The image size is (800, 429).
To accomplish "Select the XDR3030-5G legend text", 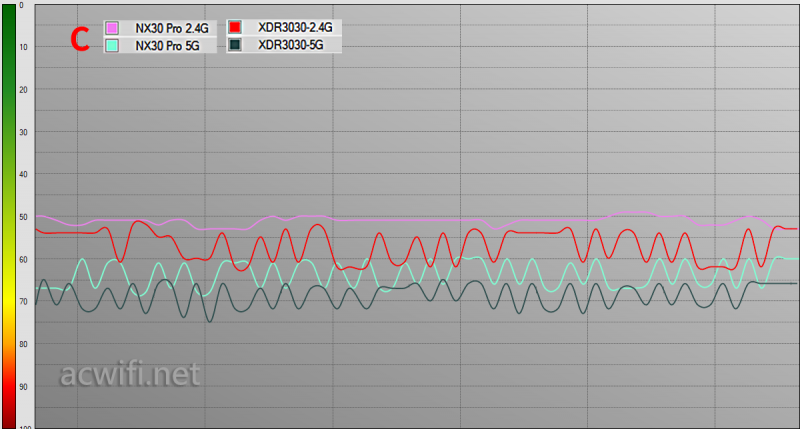I will pyautogui.click(x=290, y=45).
